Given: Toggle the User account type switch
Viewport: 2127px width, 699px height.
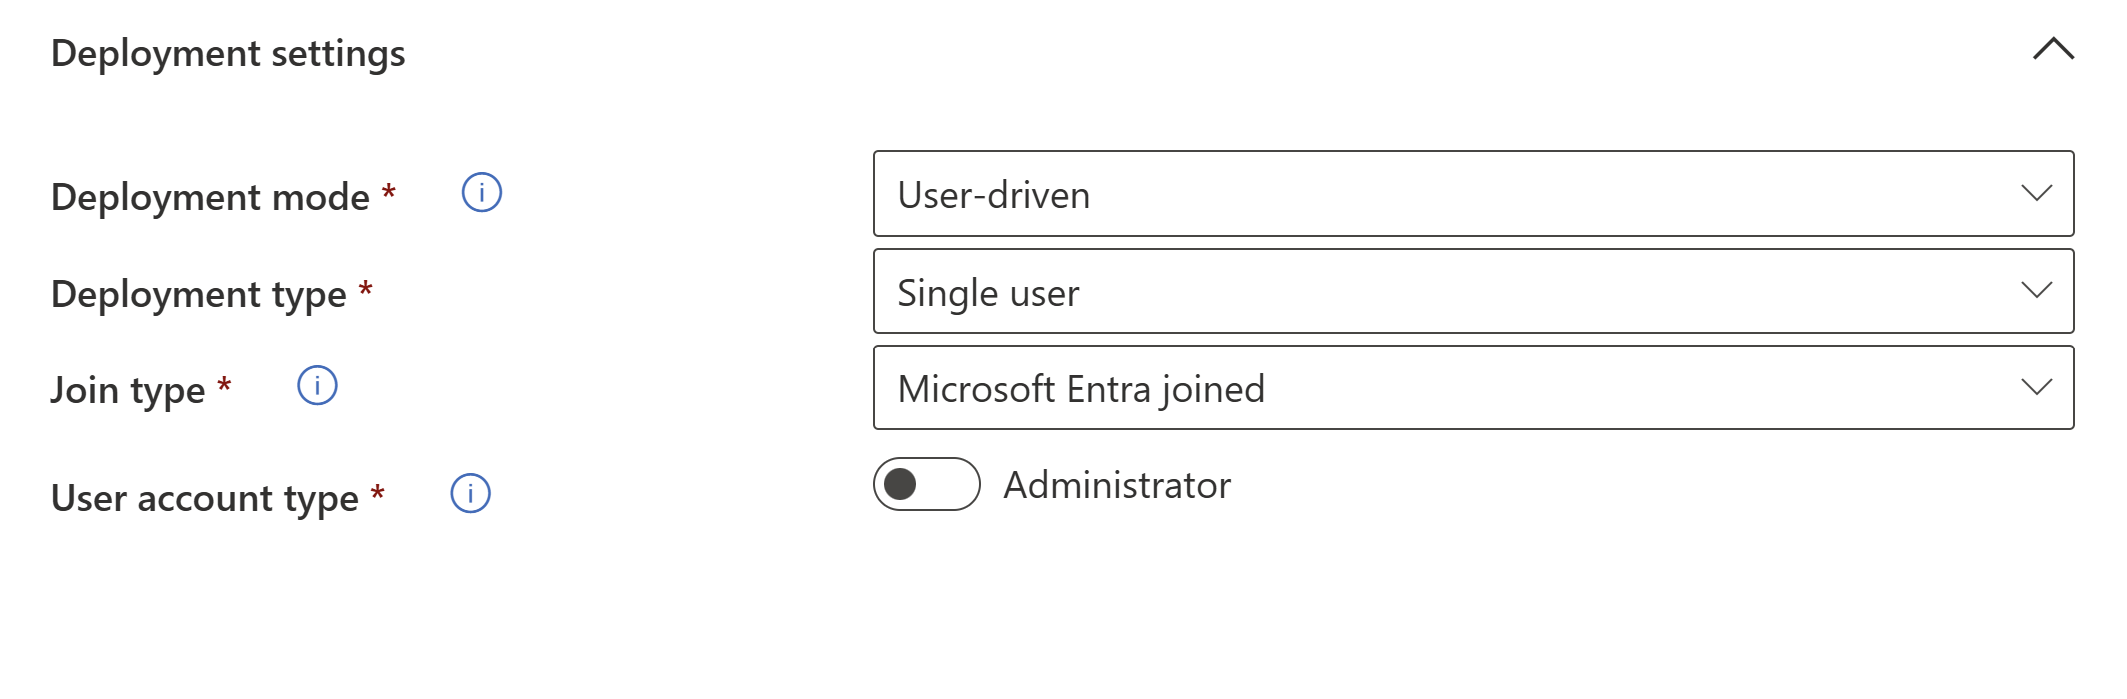Looking at the screenshot, I should [926, 485].
